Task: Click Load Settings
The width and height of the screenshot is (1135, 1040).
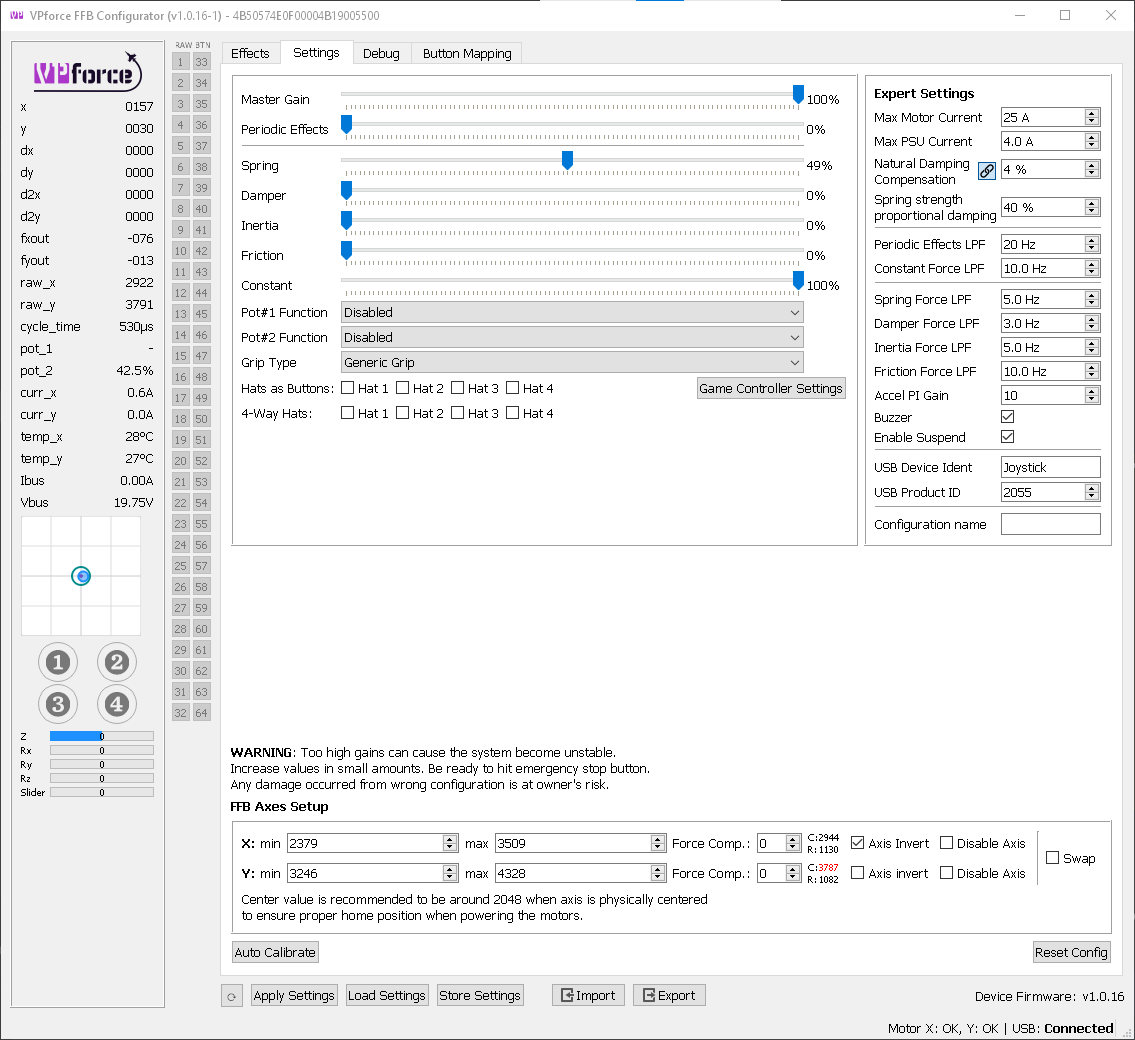Action: click(387, 995)
